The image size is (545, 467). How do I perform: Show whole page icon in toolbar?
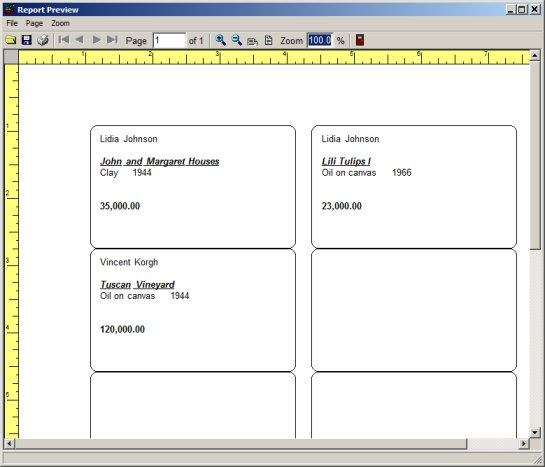click(268, 40)
